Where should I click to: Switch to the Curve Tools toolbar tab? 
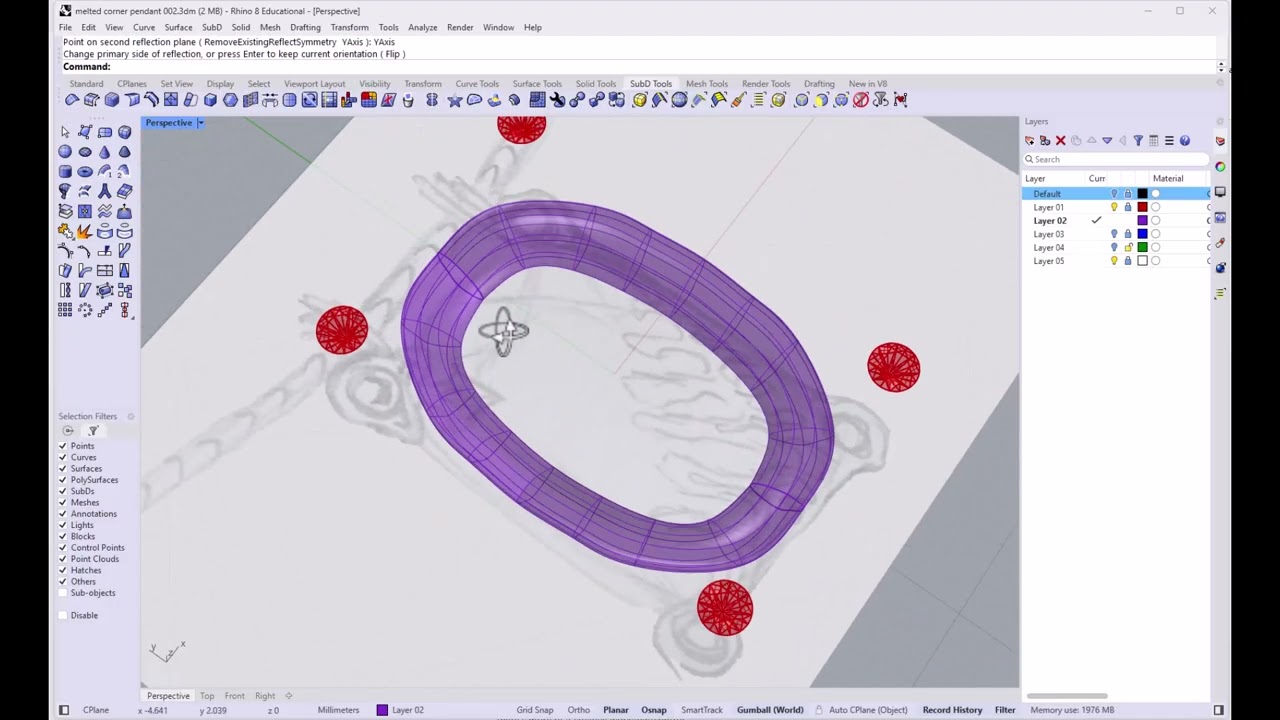tap(477, 84)
